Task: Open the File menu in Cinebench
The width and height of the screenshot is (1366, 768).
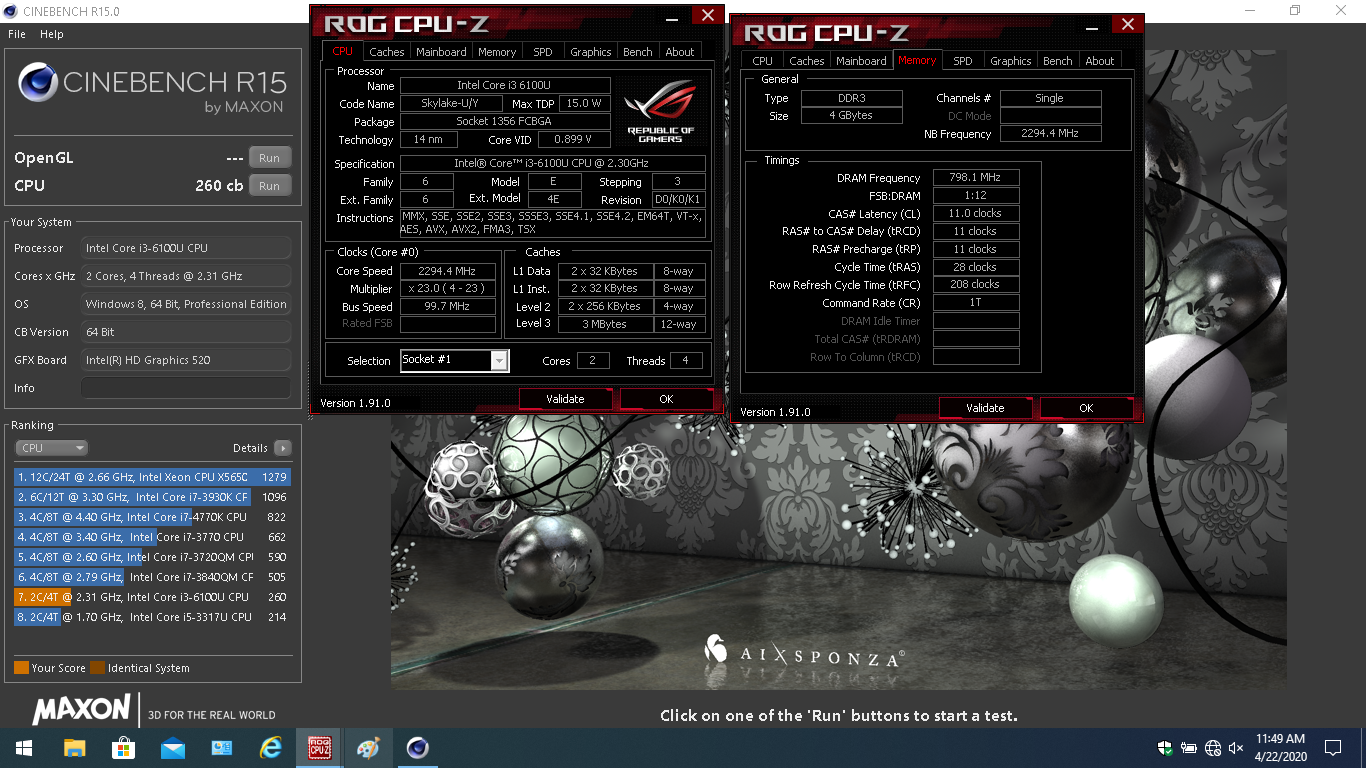Action: [17, 34]
